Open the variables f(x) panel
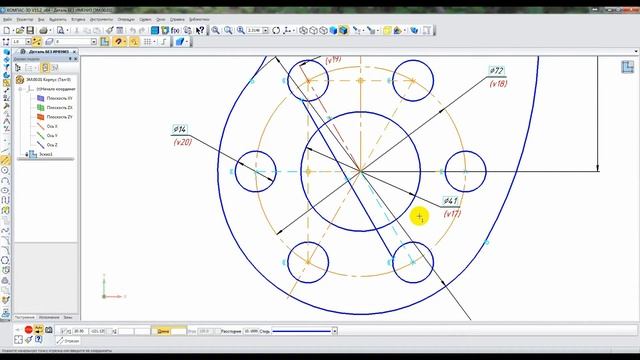 point(175,30)
